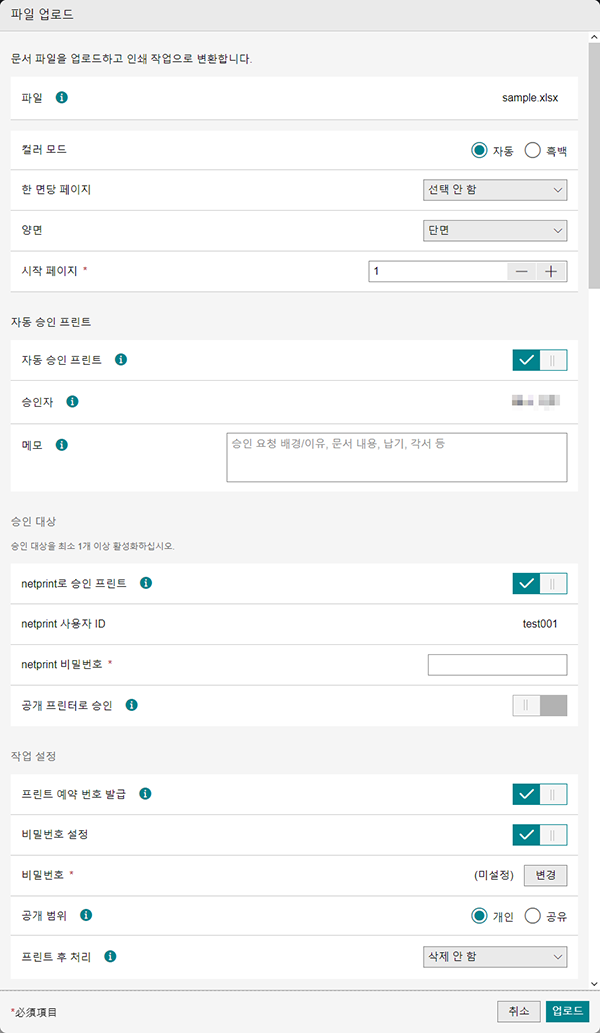Increase 시작 페이지 with the plus button
The width and height of the screenshot is (600, 1033).
tap(551, 271)
